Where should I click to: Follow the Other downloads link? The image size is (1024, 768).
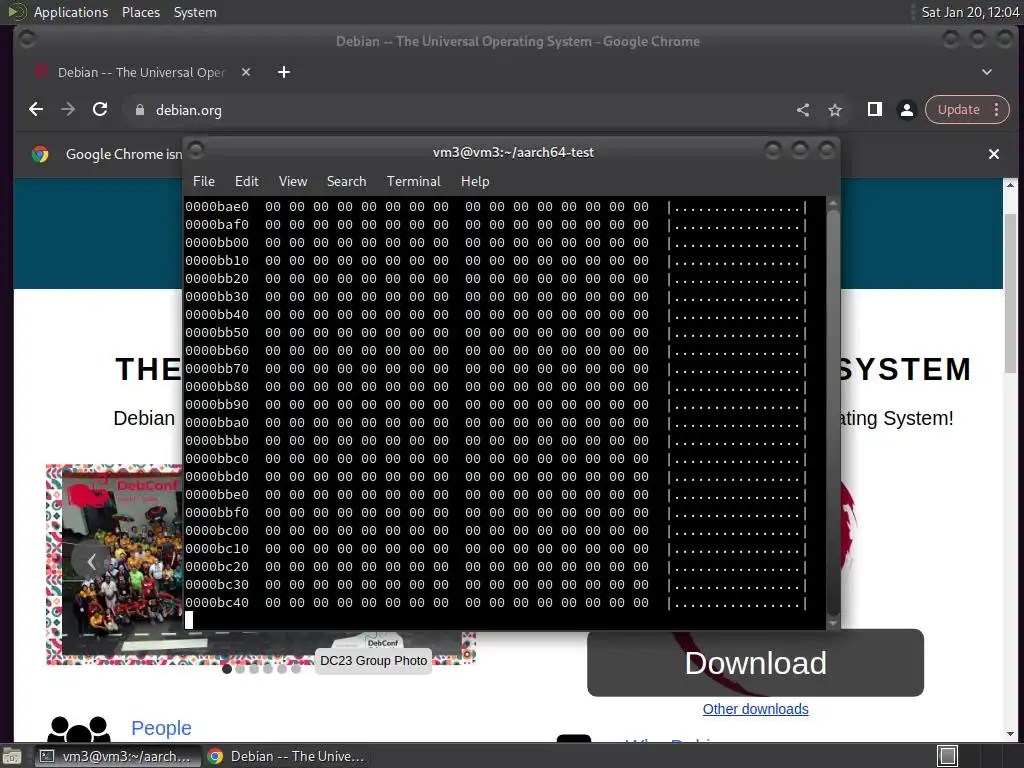(x=755, y=709)
